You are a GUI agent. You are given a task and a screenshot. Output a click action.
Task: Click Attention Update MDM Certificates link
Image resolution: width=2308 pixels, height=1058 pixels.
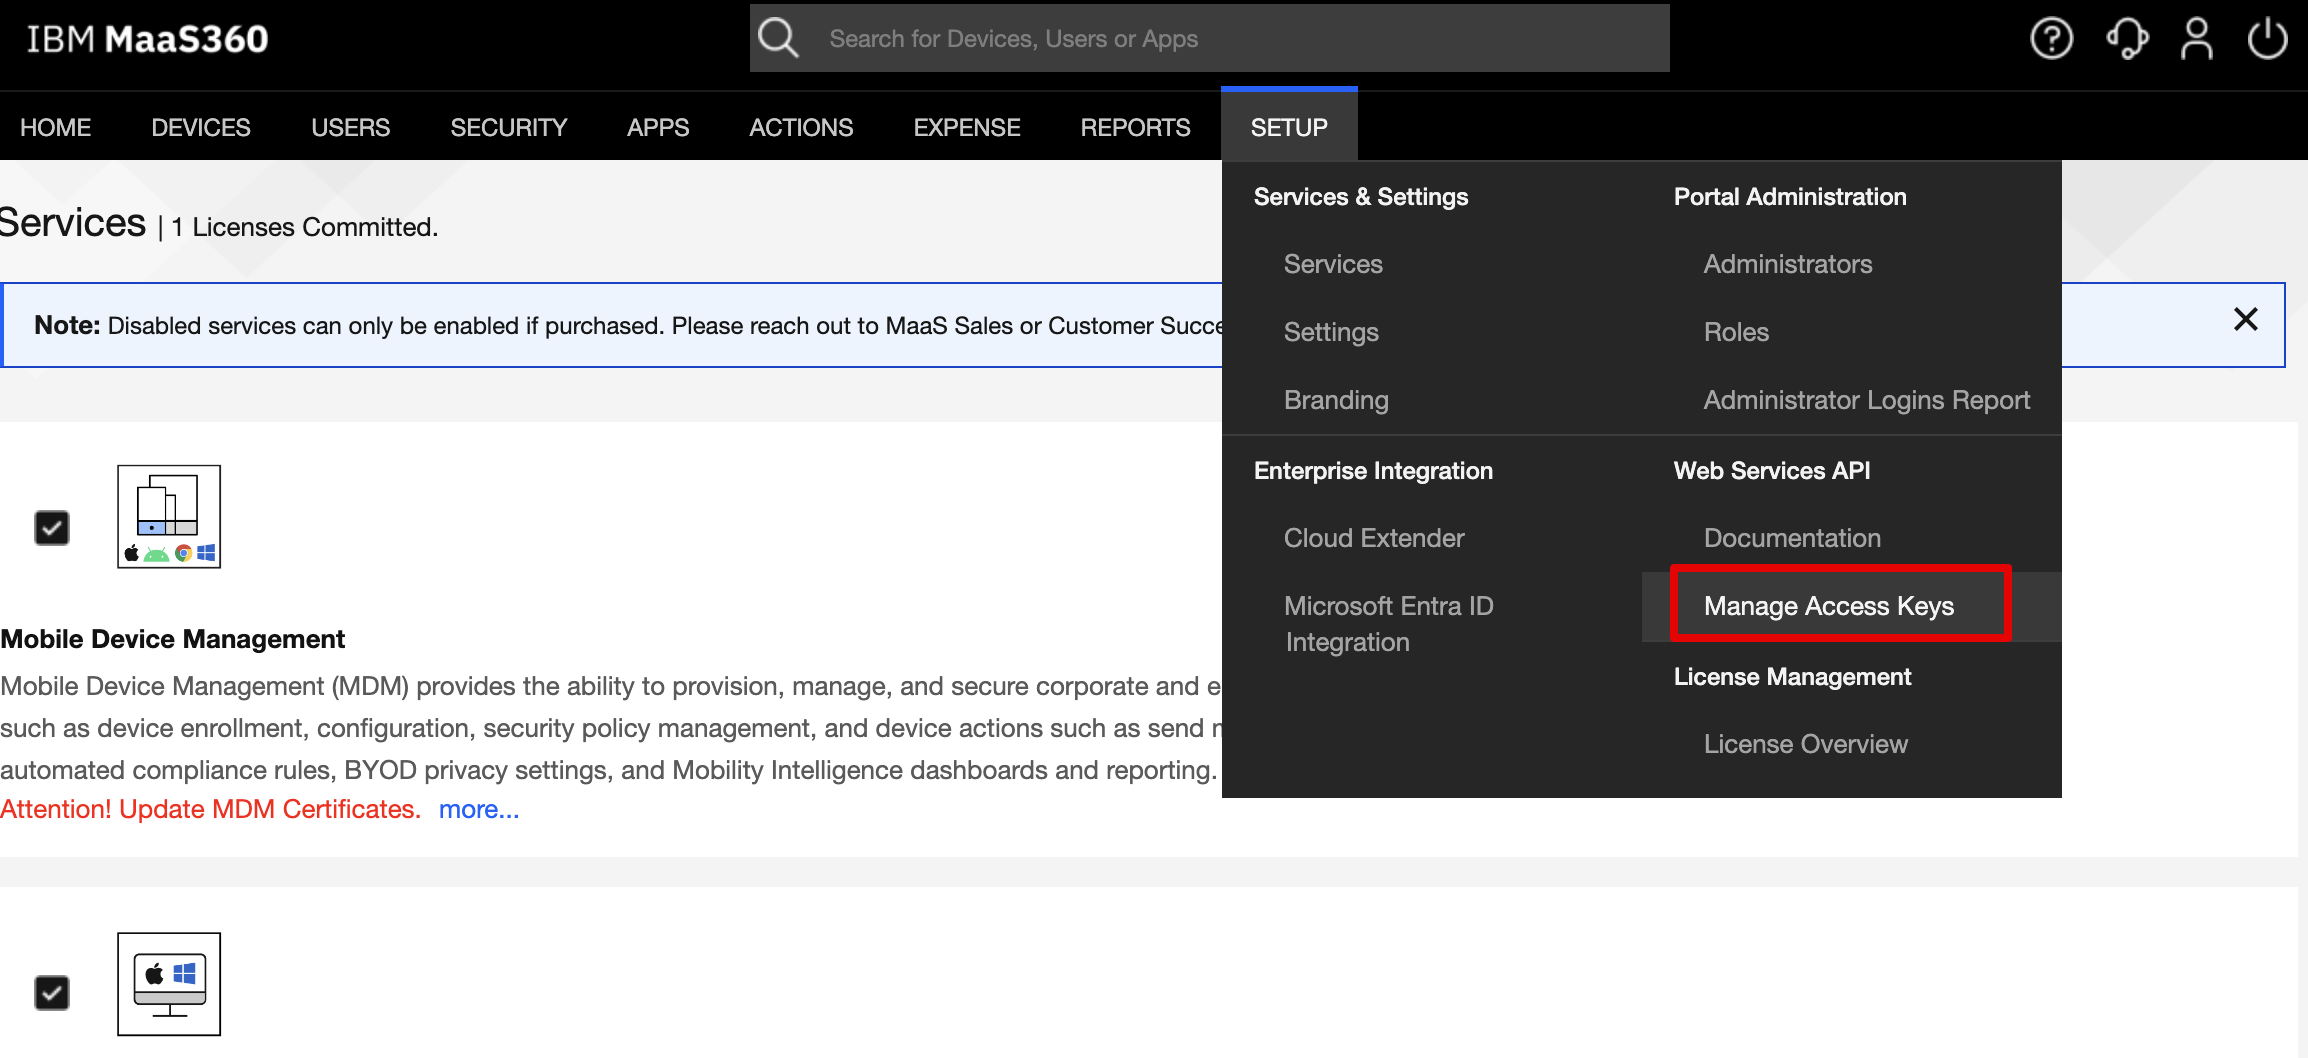210,809
